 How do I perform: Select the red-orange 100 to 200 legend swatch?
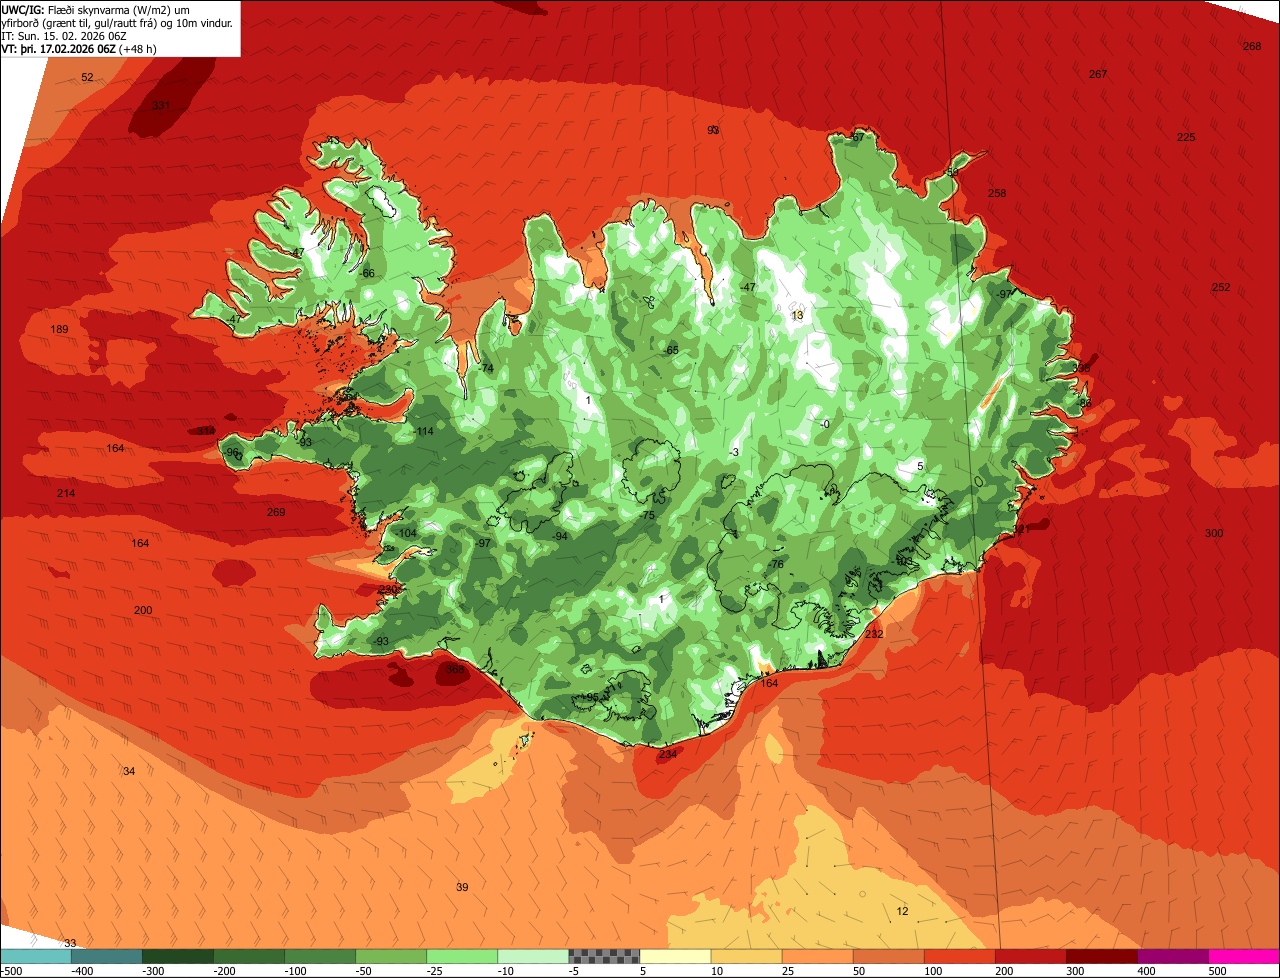[x=959, y=956]
